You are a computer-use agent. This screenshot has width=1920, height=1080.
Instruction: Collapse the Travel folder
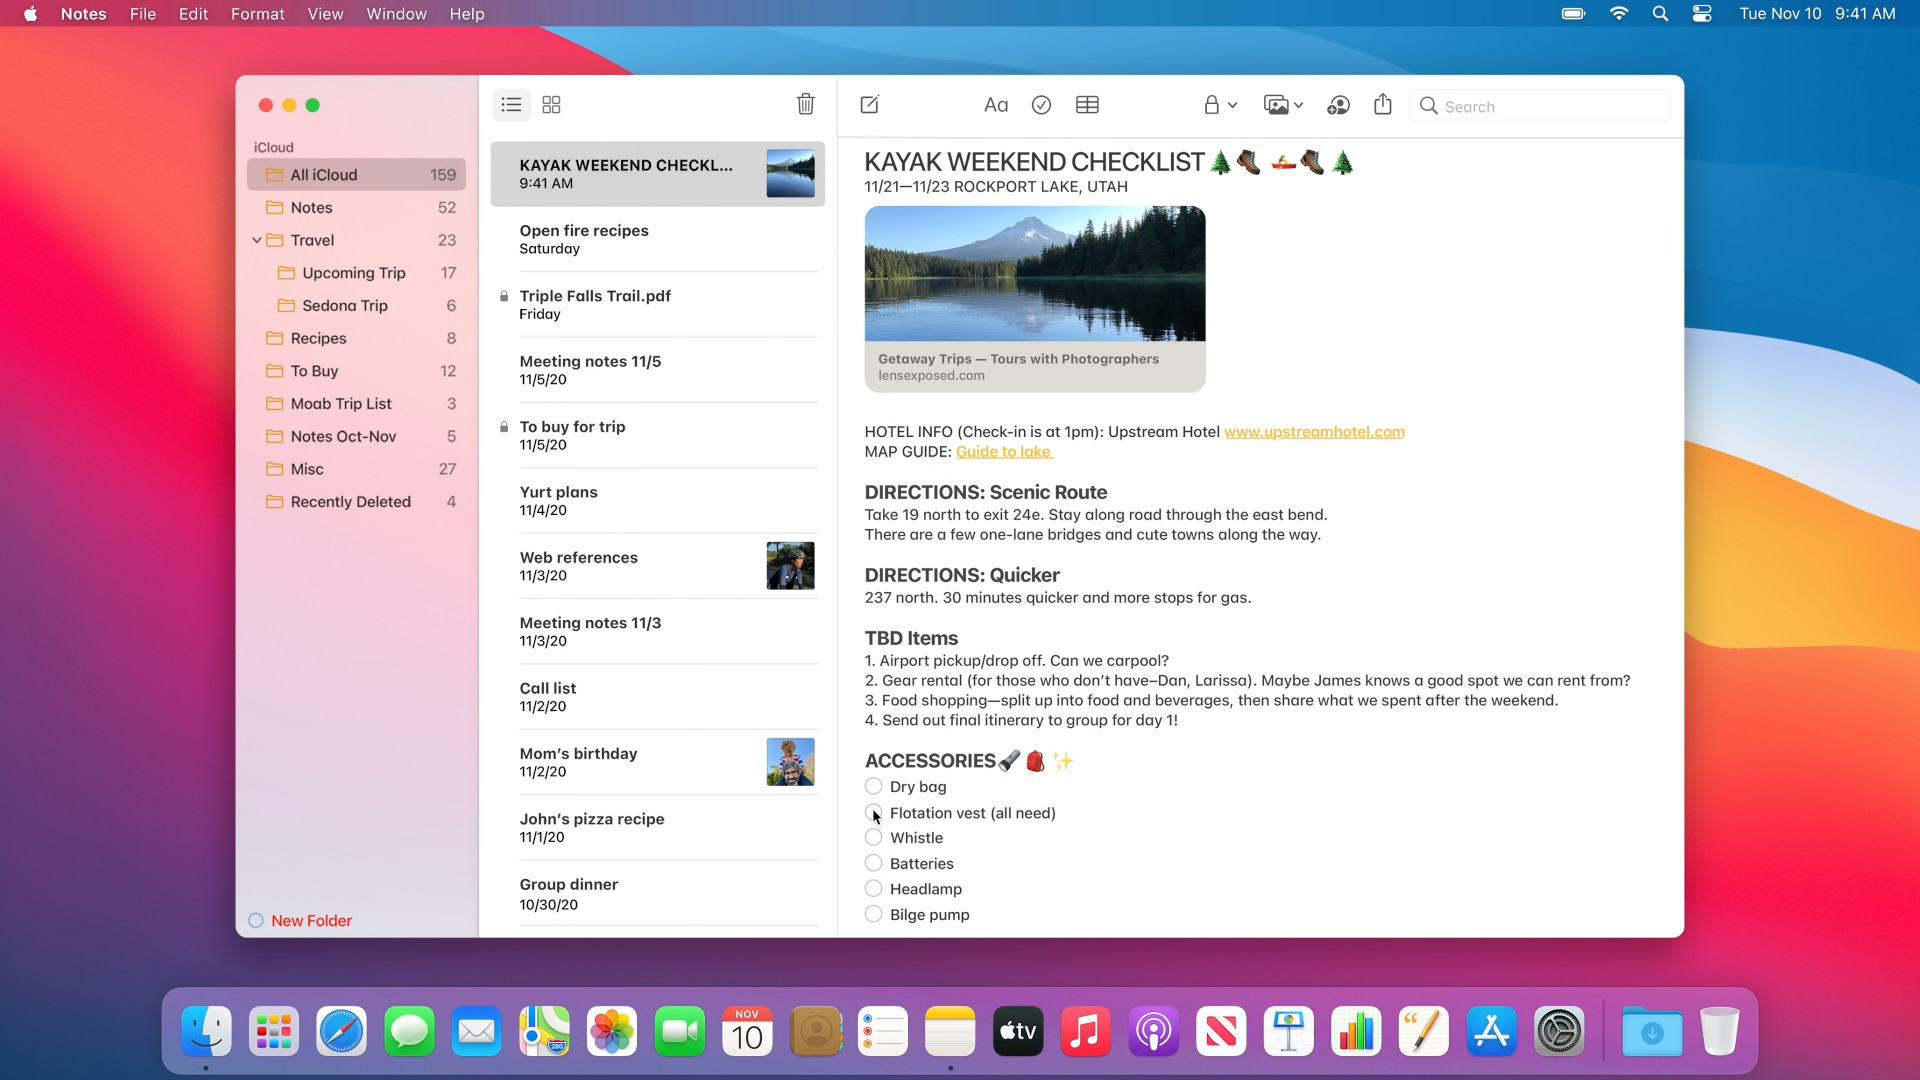(259, 240)
